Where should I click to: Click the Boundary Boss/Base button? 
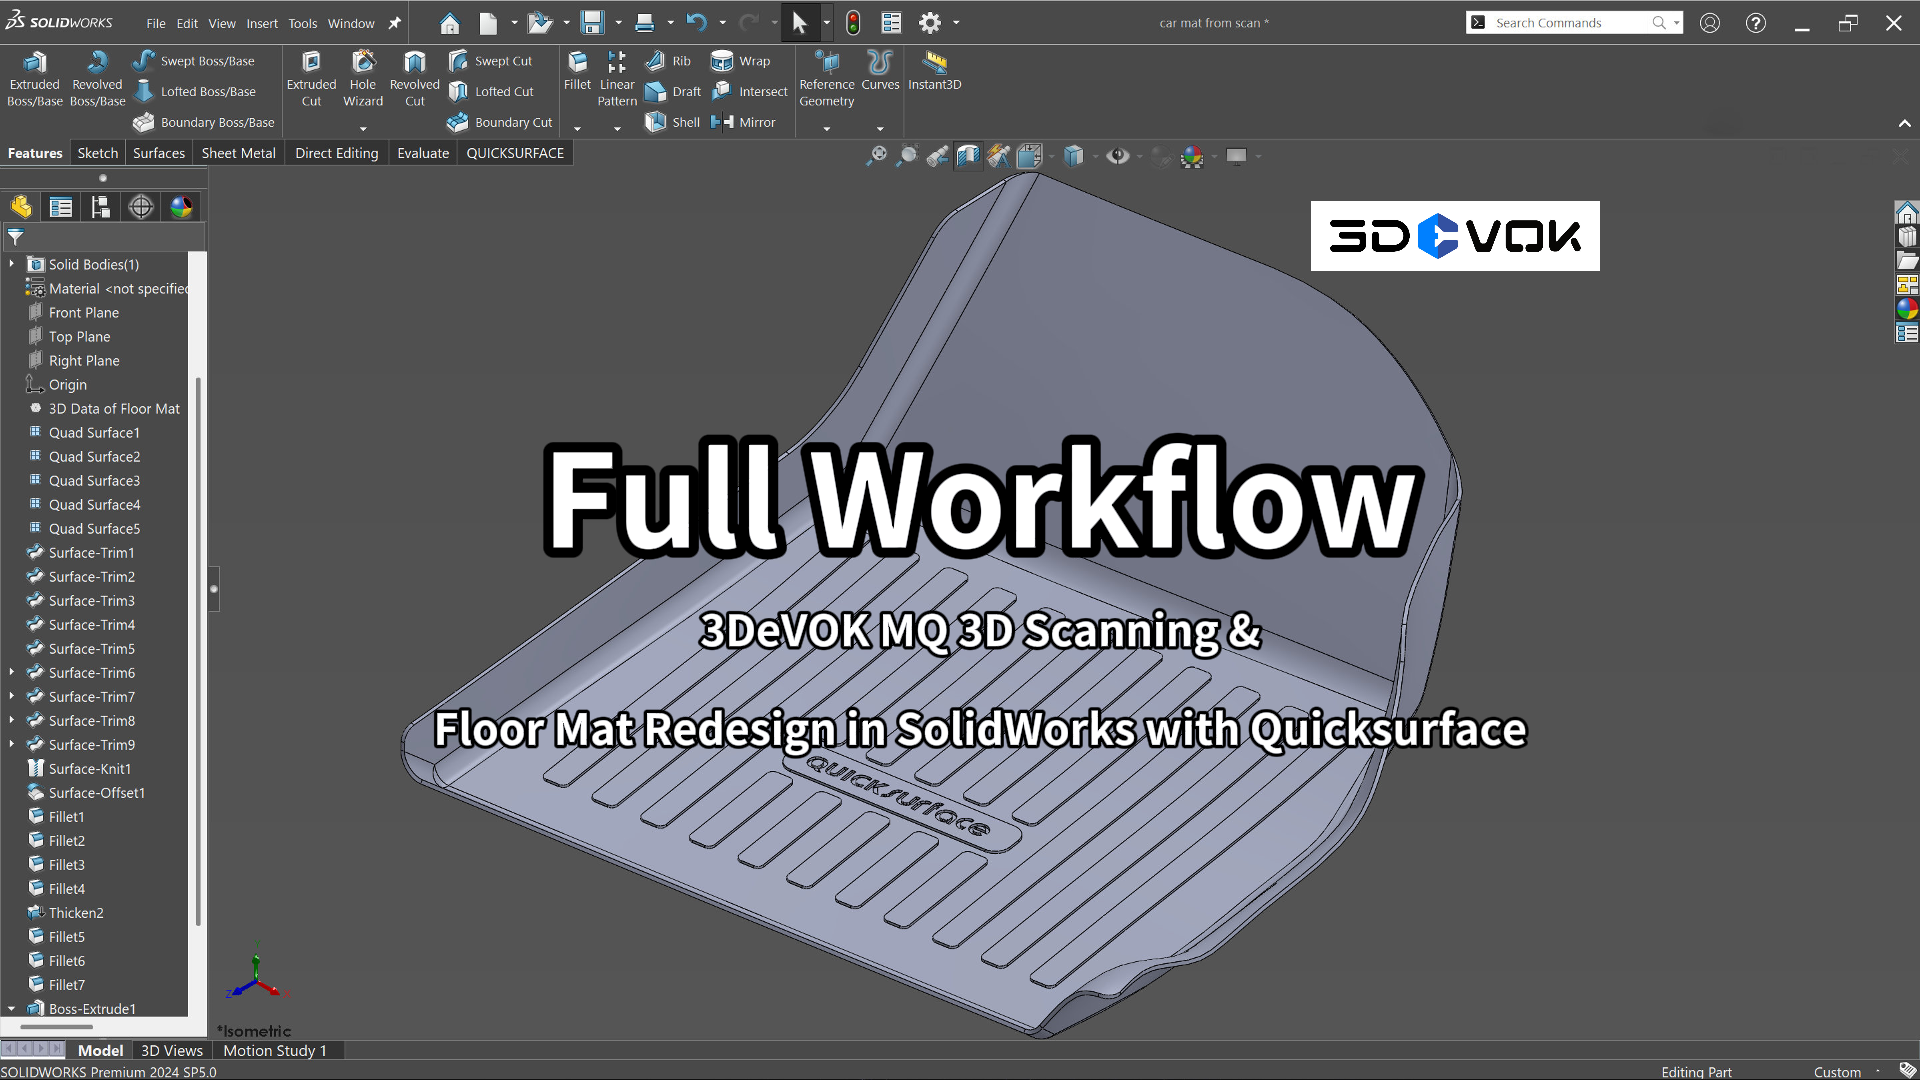204,122
